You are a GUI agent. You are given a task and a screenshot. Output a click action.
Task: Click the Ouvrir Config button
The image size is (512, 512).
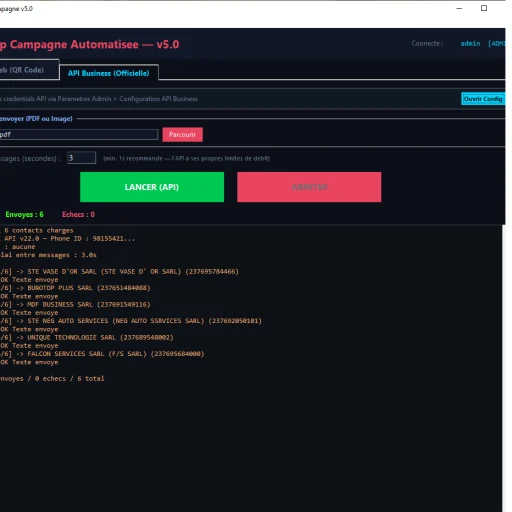(483, 99)
